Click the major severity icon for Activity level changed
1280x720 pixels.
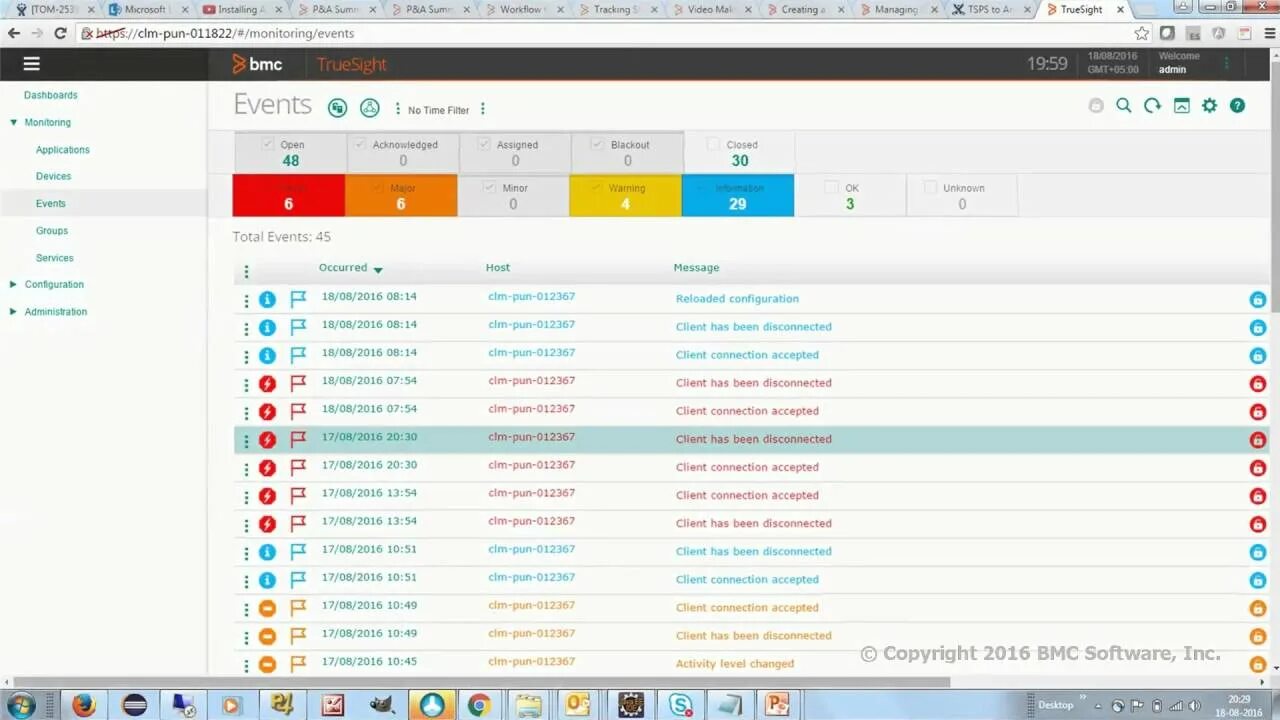(267, 664)
